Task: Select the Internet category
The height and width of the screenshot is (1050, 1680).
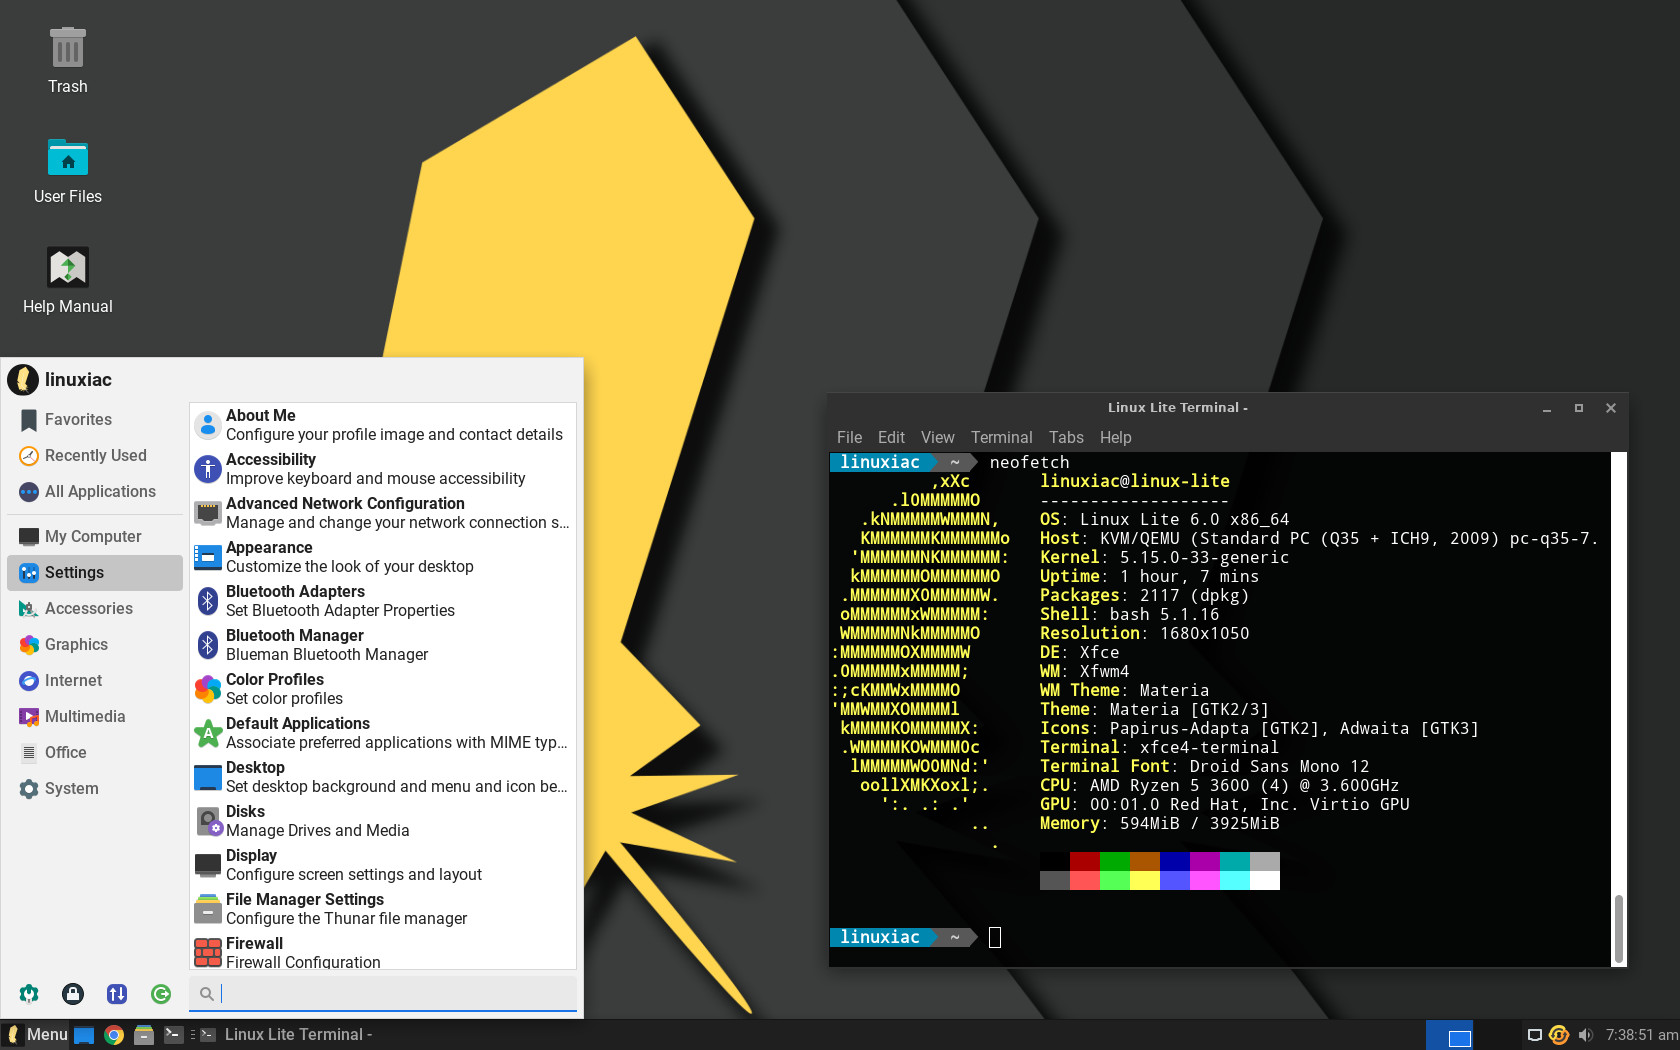Action: point(95,681)
